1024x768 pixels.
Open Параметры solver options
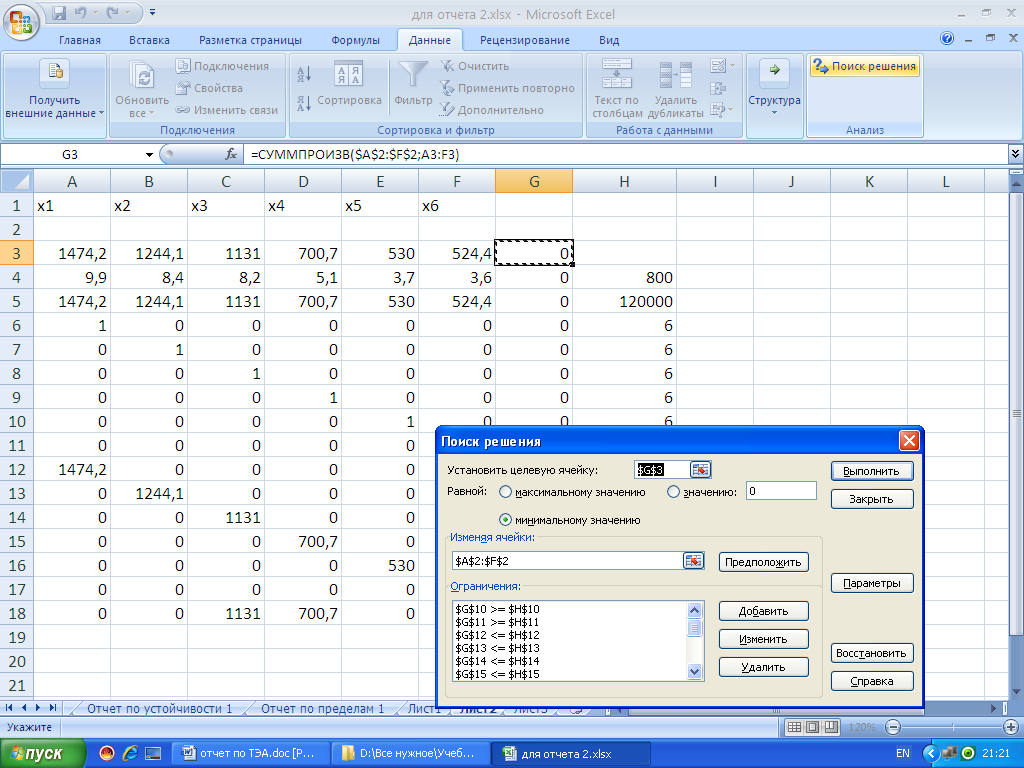click(x=872, y=583)
